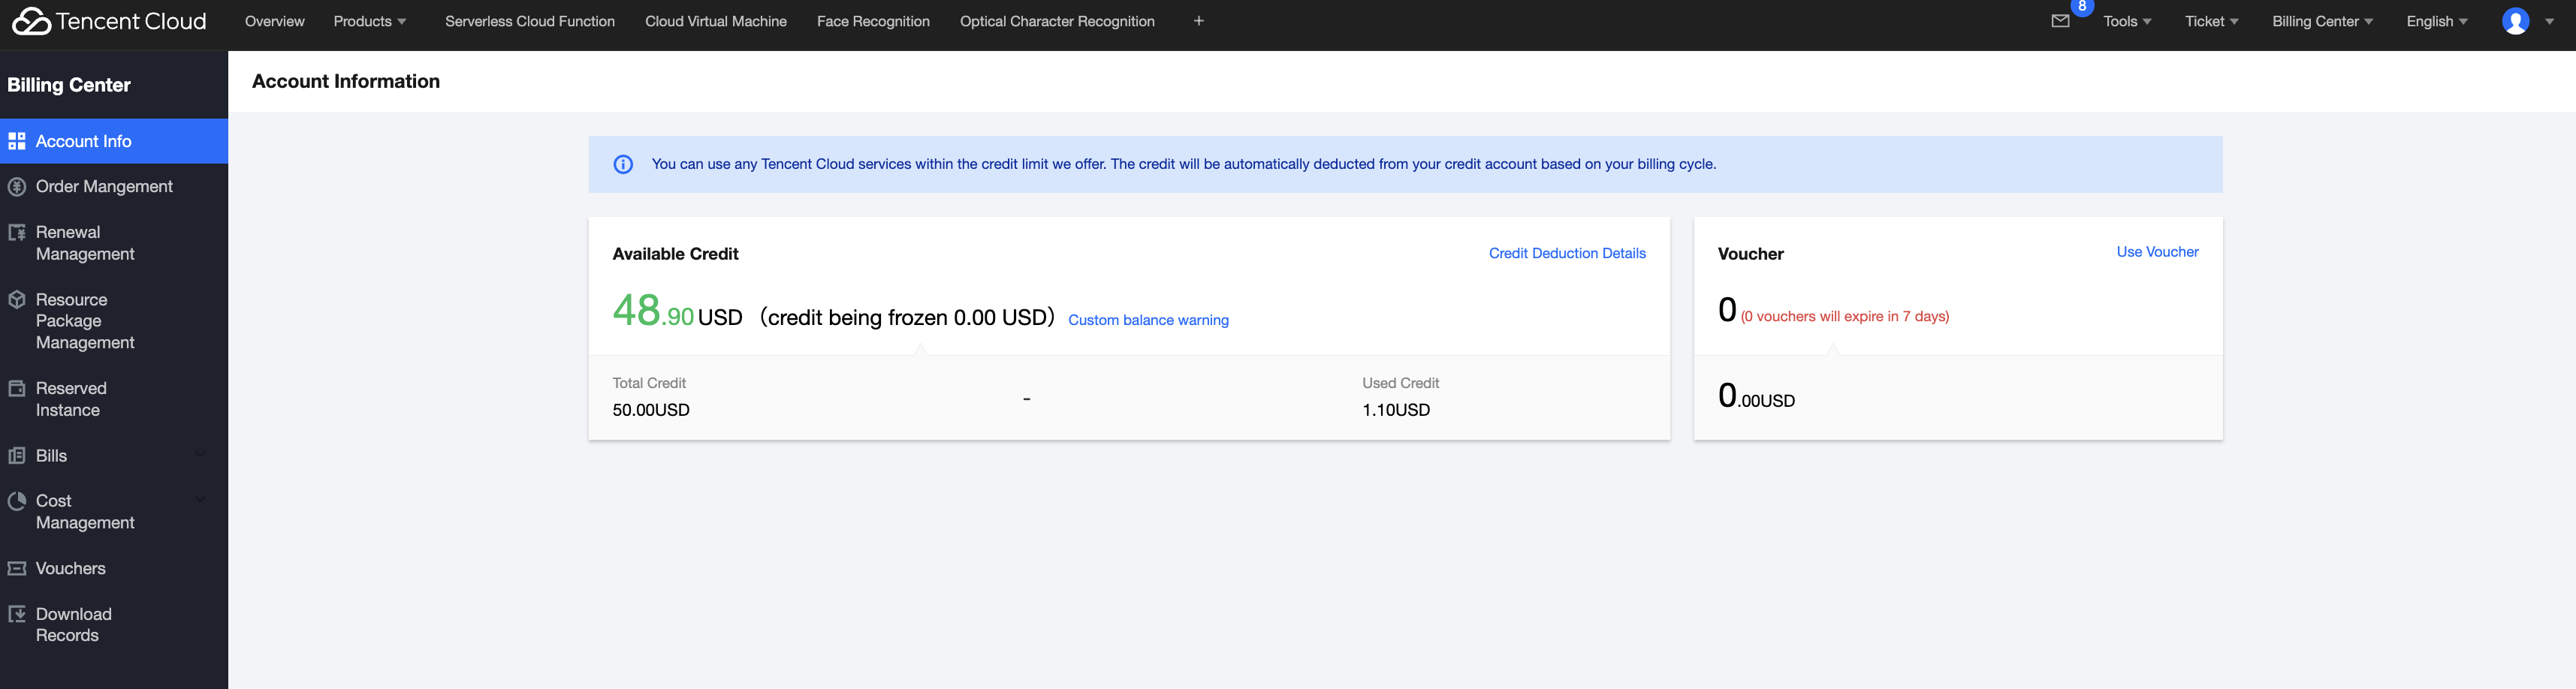The width and height of the screenshot is (2576, 689).
Task: Click the plus icon in top navigation
Action: pos(1198,21)
